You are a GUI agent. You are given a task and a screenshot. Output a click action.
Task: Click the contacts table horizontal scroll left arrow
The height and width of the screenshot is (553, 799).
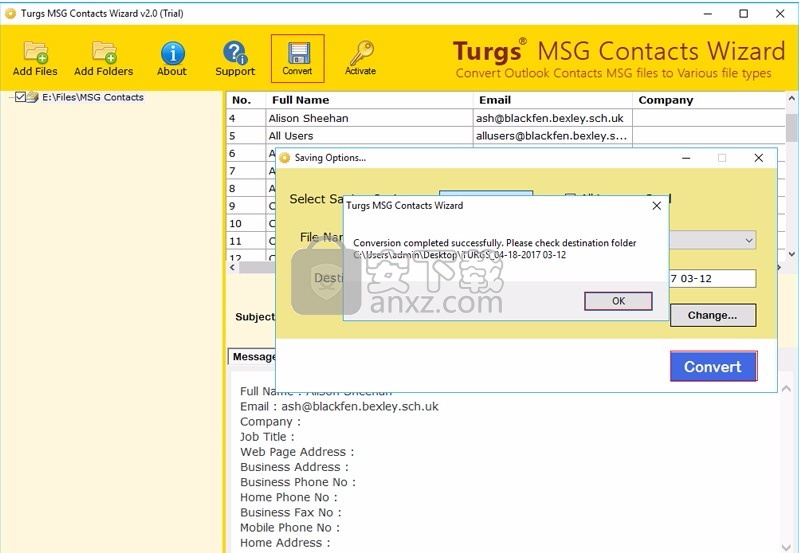232,267
